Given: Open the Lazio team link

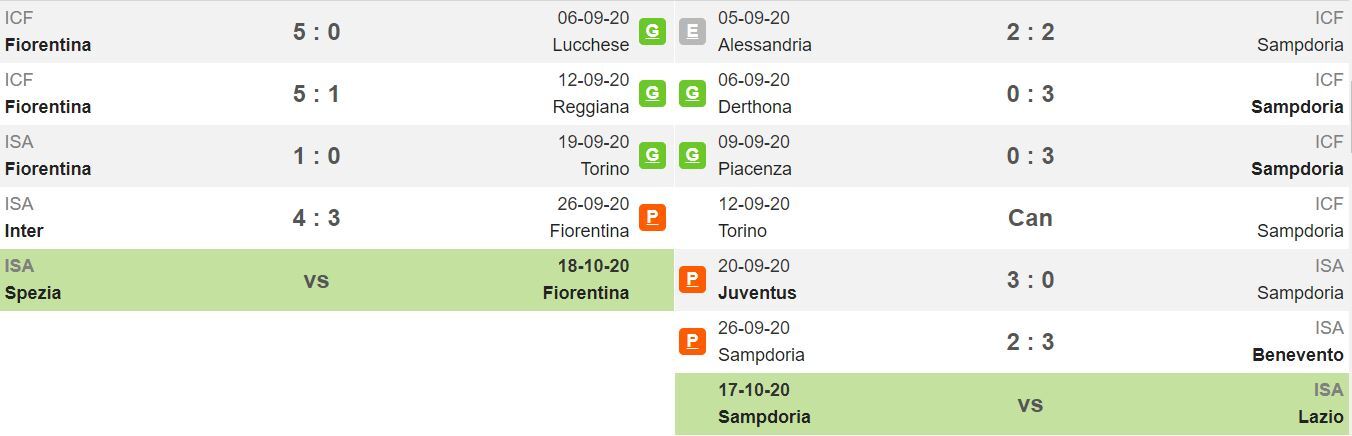Looking at the screenshot, I should click(1320, 417).
